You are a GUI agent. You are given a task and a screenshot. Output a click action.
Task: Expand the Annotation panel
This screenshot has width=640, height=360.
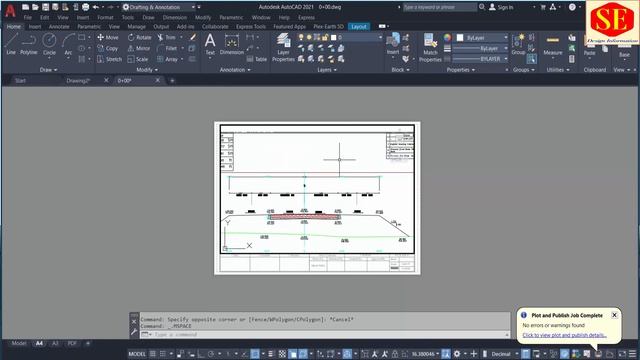point(235,70)
